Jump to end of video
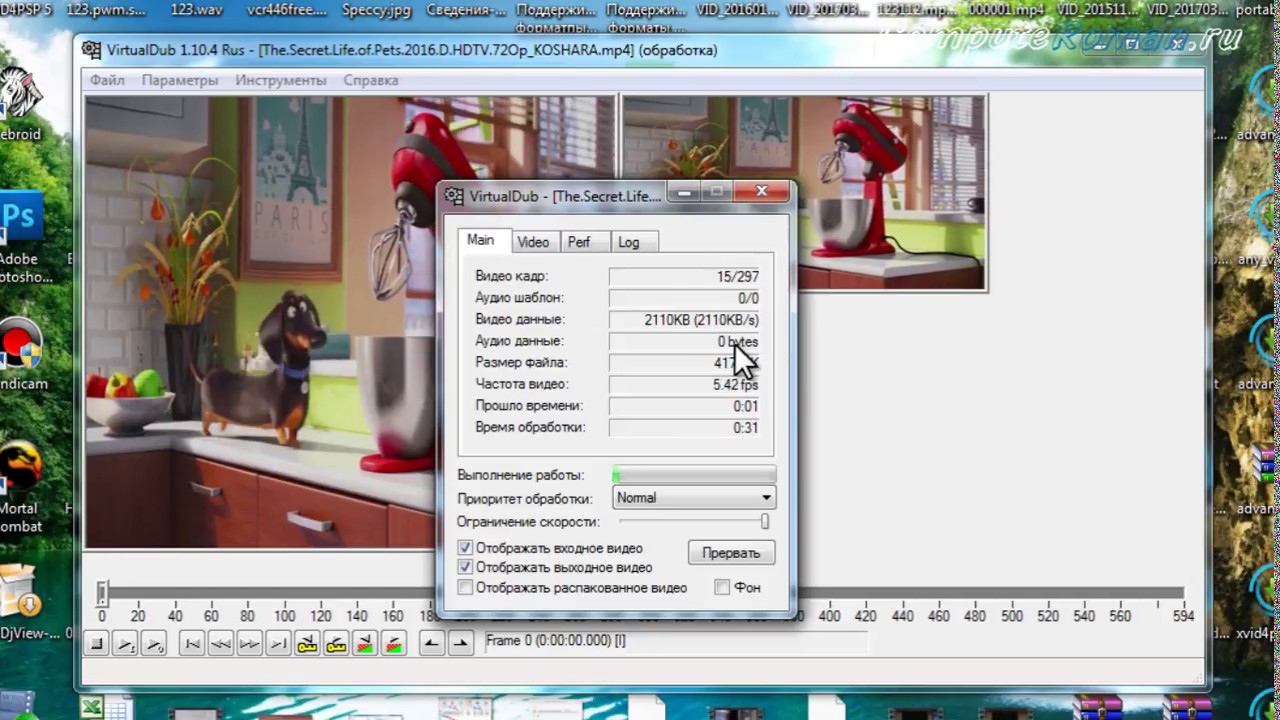The width and height of the screenshot is (1280, 720). coord(279,644)
